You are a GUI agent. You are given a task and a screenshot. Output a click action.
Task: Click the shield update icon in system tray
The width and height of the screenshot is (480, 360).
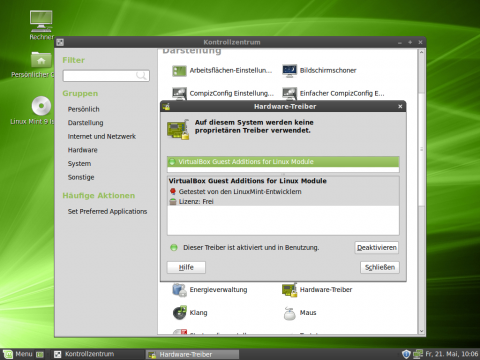(406, 354)
